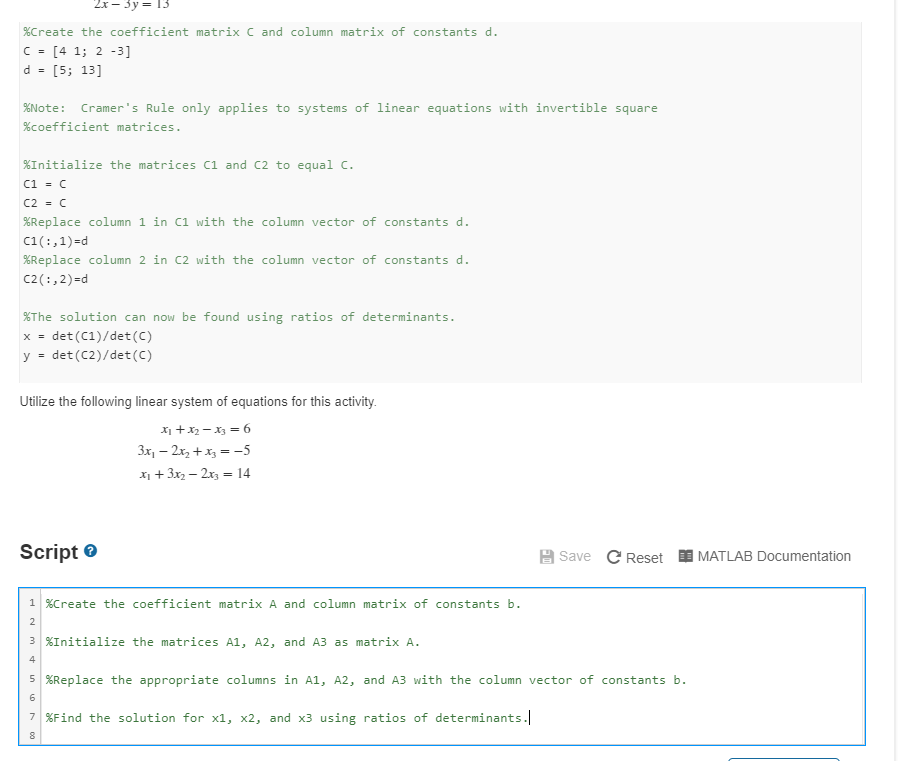Click the Script section heading
The width and height of the screenshot is (898, 761).
point(50,551)
